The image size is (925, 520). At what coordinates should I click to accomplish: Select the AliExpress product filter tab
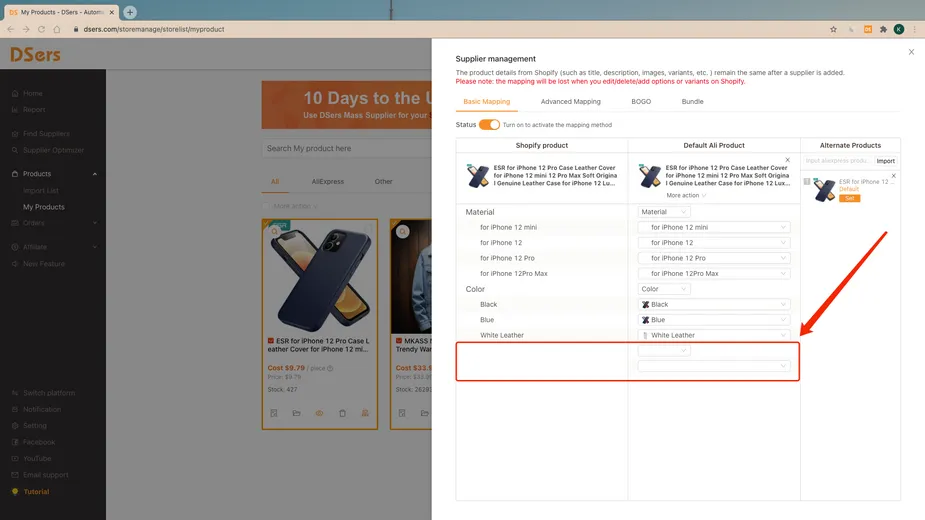pos(327,182)
